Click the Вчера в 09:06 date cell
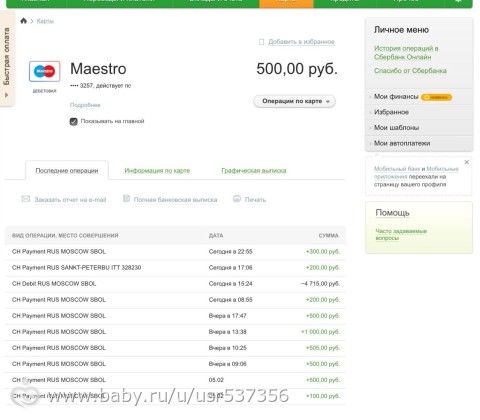 pos(227,364)
